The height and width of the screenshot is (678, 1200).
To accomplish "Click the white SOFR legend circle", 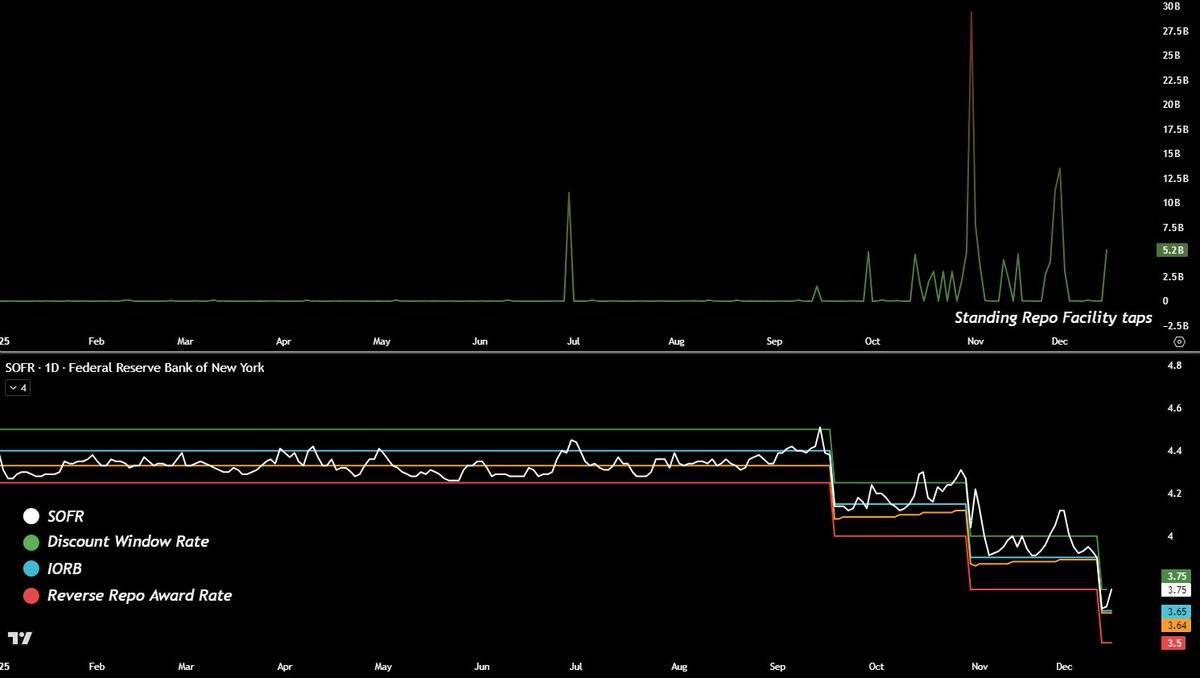I will click(31, 517).
